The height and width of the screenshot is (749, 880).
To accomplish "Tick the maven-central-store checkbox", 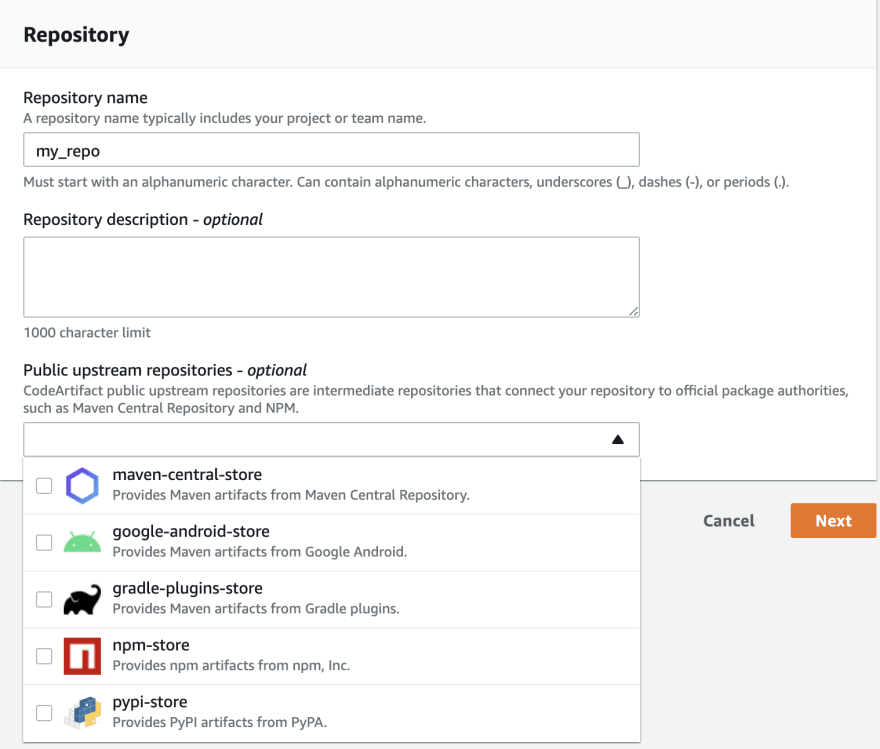I will pos(44,486).
